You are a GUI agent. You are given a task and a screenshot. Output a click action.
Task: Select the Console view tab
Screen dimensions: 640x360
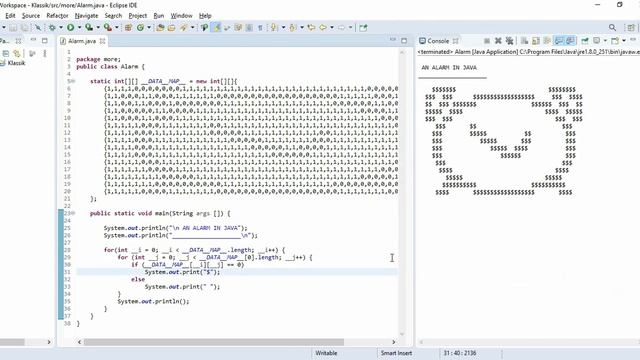(438, 41)
